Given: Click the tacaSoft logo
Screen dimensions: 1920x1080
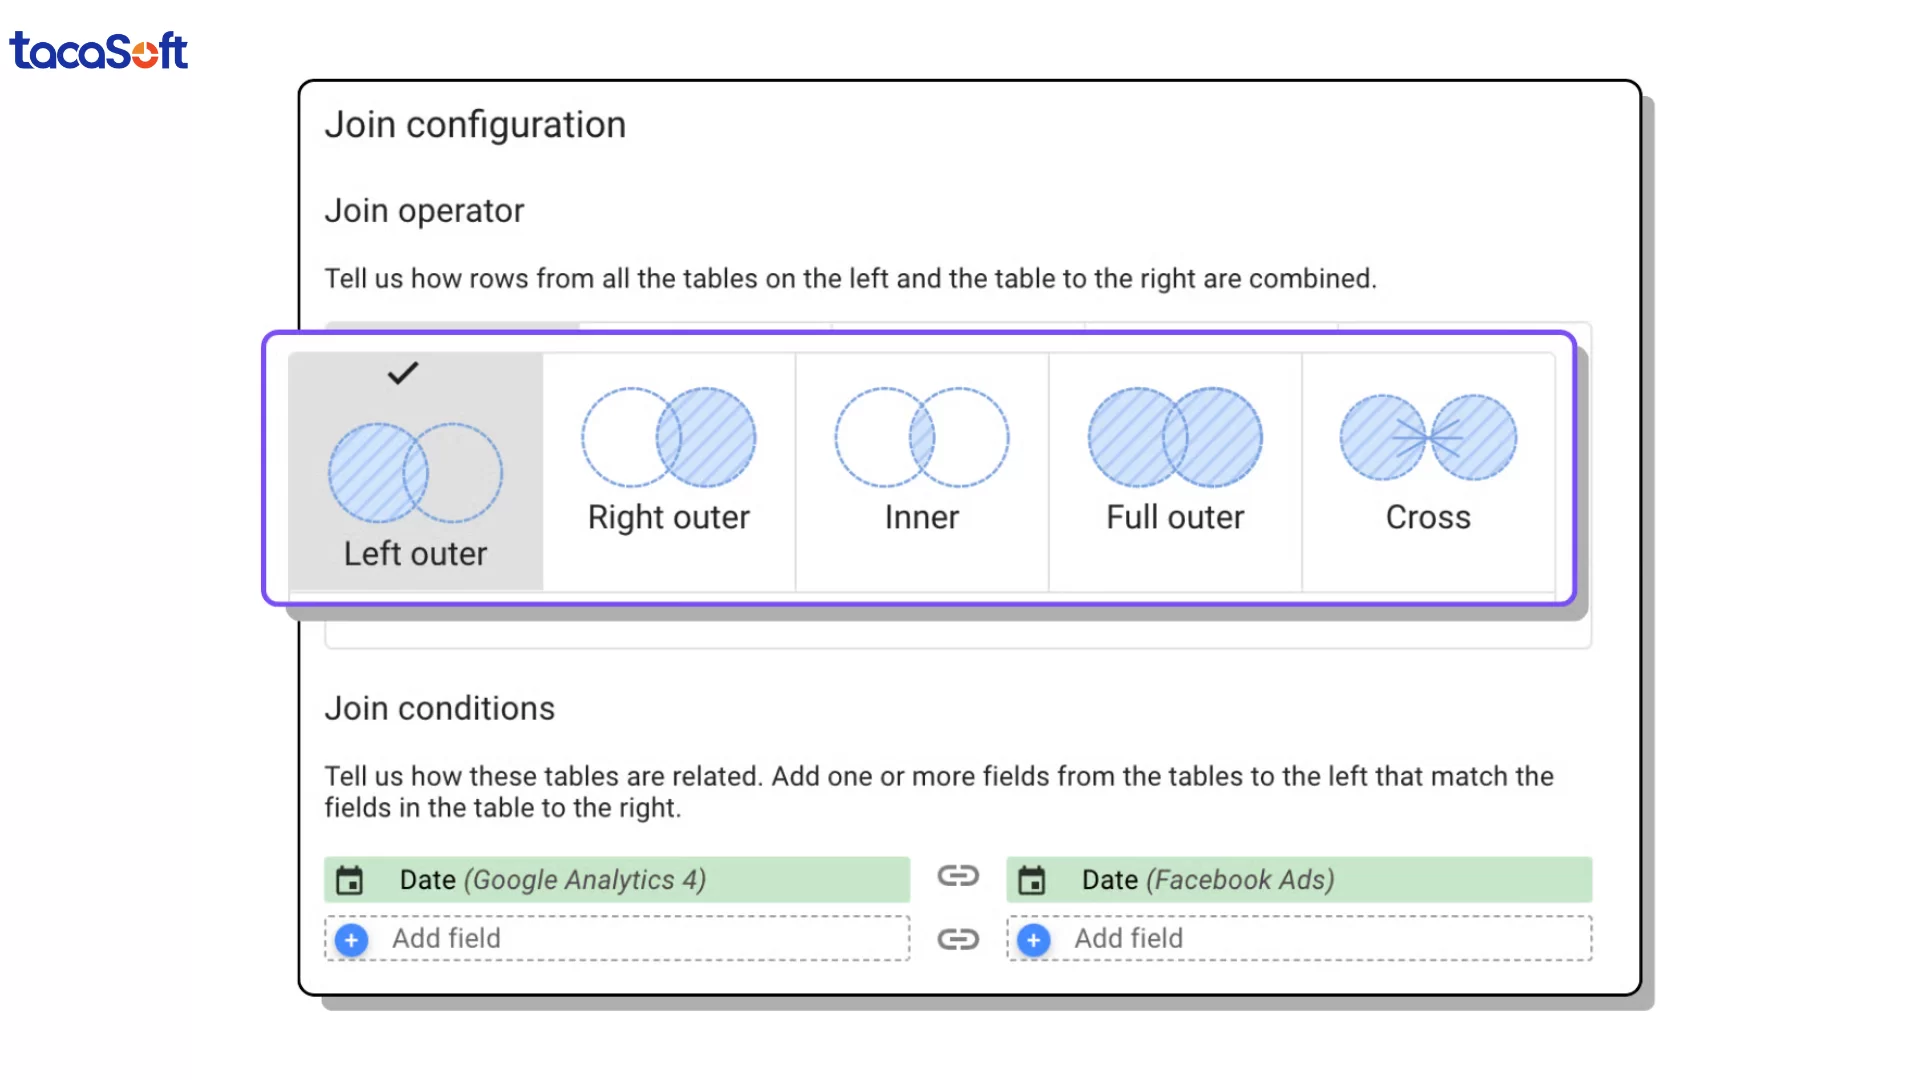Looking at the screenshot, I should [98, 50].
